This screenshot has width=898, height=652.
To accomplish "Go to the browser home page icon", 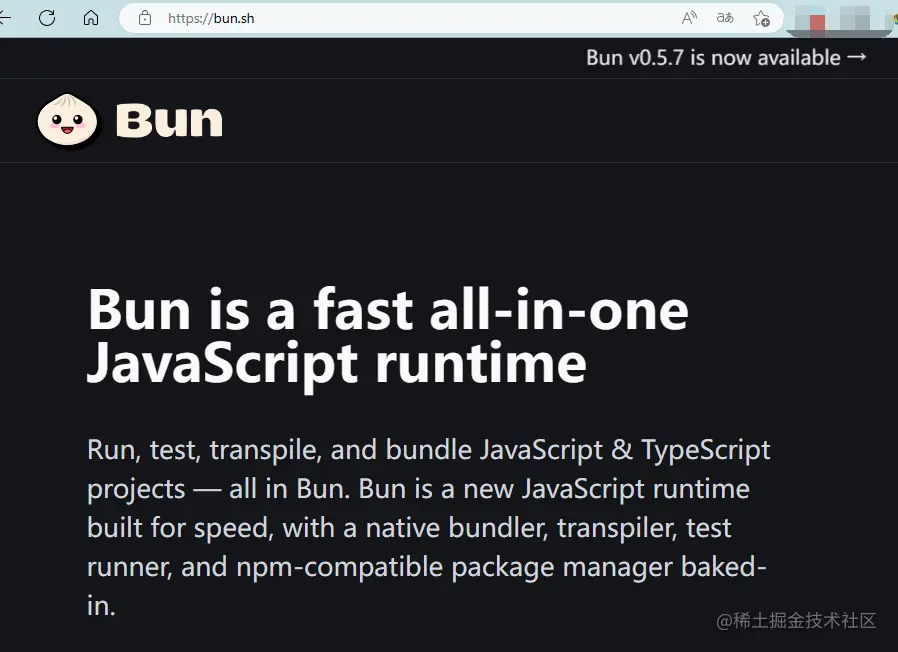I will (91, 18).
